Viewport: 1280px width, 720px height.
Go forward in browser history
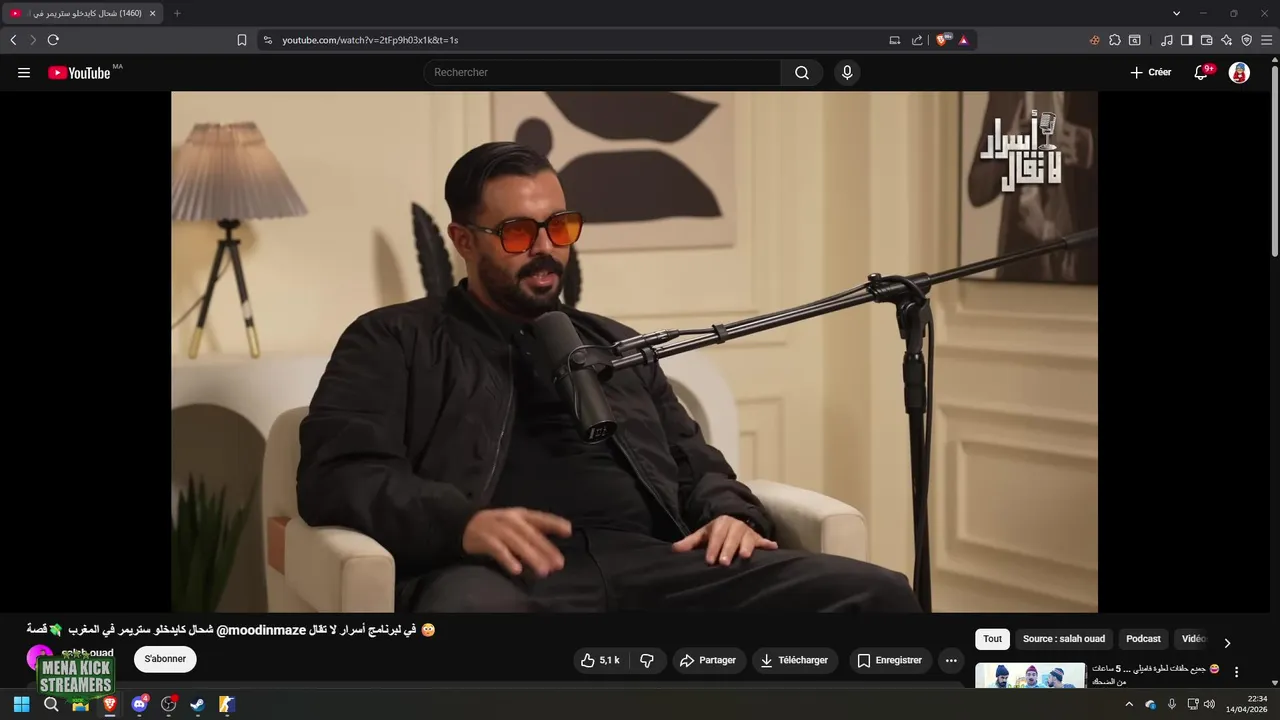pos(32,40)
